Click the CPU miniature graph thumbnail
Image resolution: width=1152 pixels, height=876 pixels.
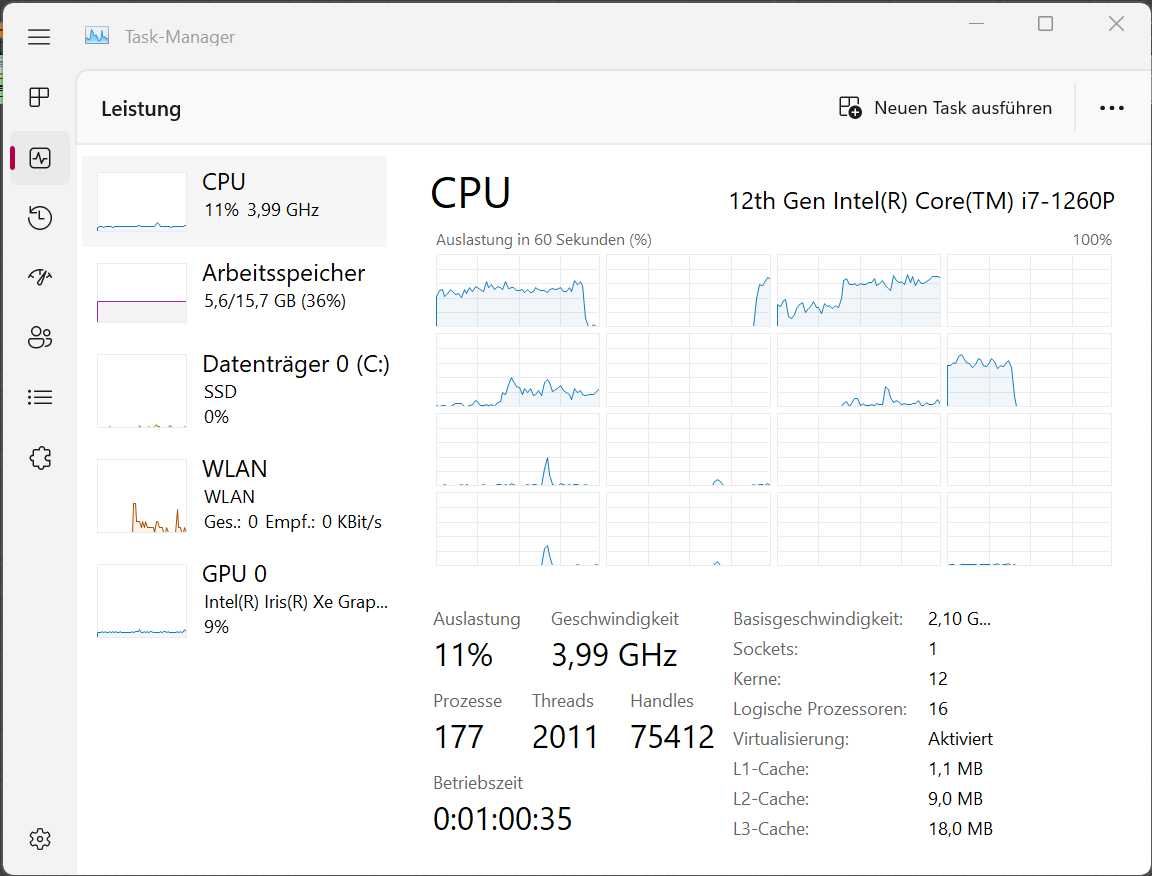141,200
